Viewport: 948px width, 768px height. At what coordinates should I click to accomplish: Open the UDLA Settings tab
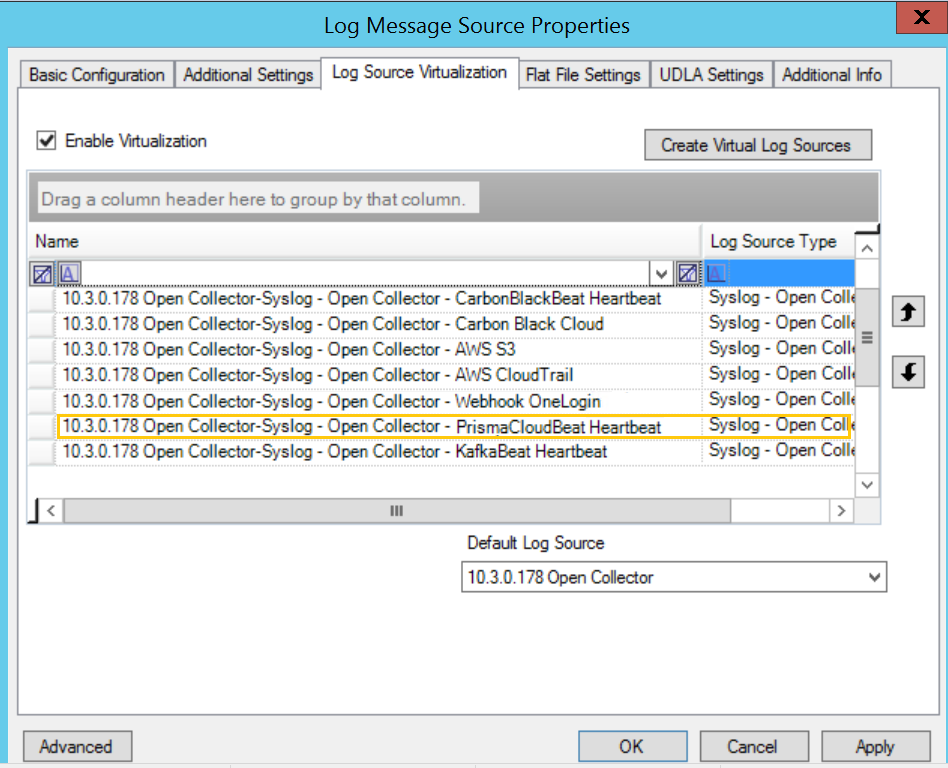point(711,75)
